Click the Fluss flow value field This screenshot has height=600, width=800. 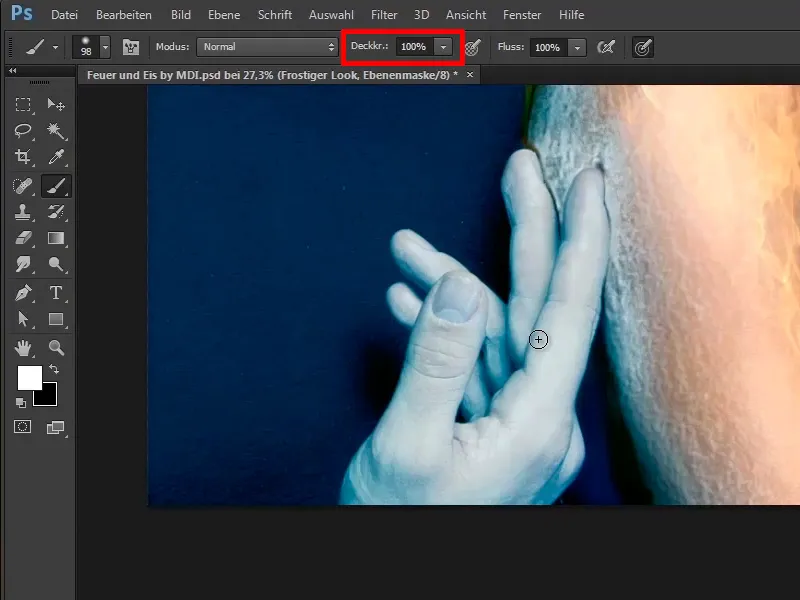tap(548, 47)
